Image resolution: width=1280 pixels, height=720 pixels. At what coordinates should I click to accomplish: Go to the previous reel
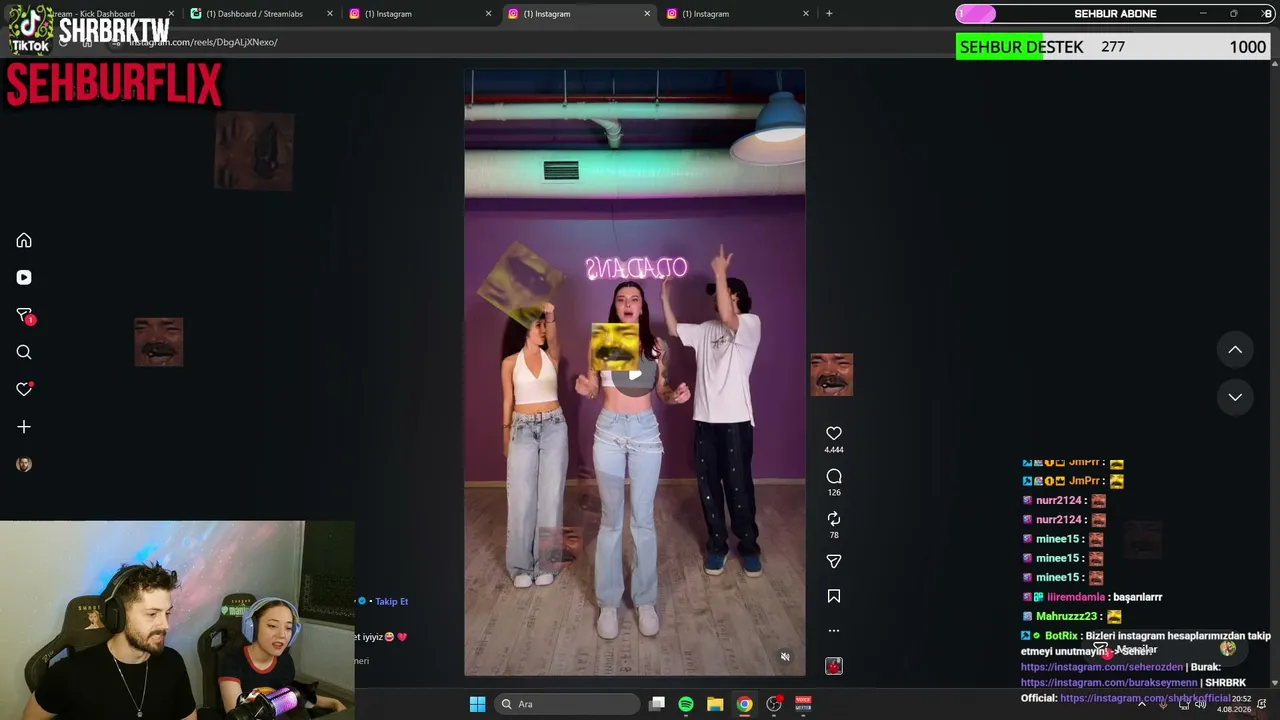coord(1235,350)
